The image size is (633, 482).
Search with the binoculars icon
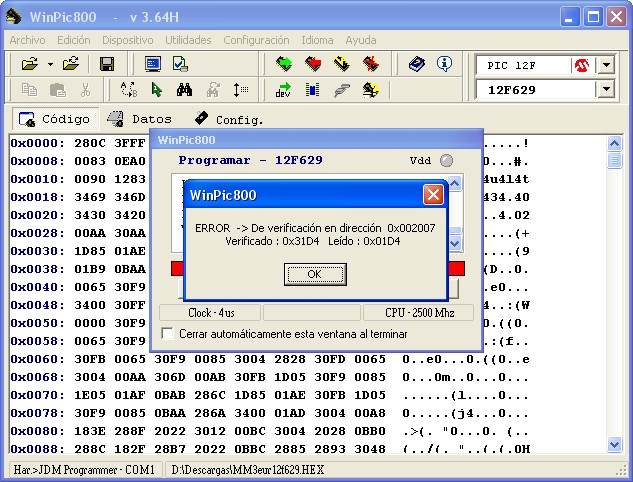184,90
